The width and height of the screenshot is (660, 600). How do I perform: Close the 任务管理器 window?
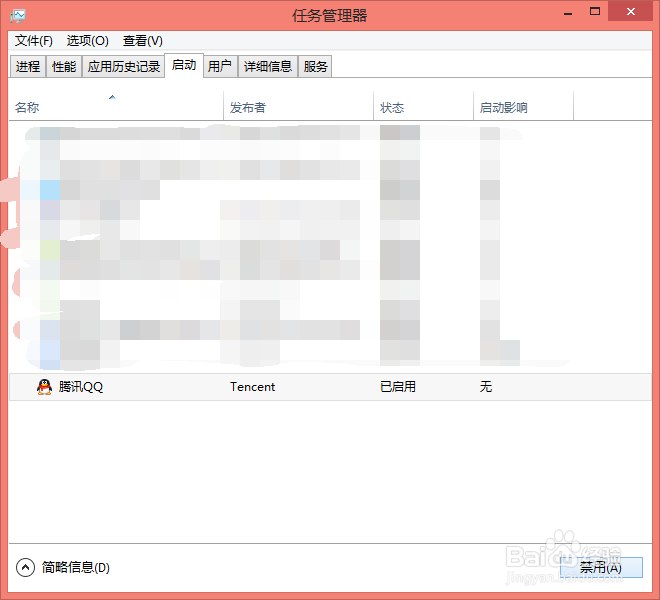[x=630, y=12]
